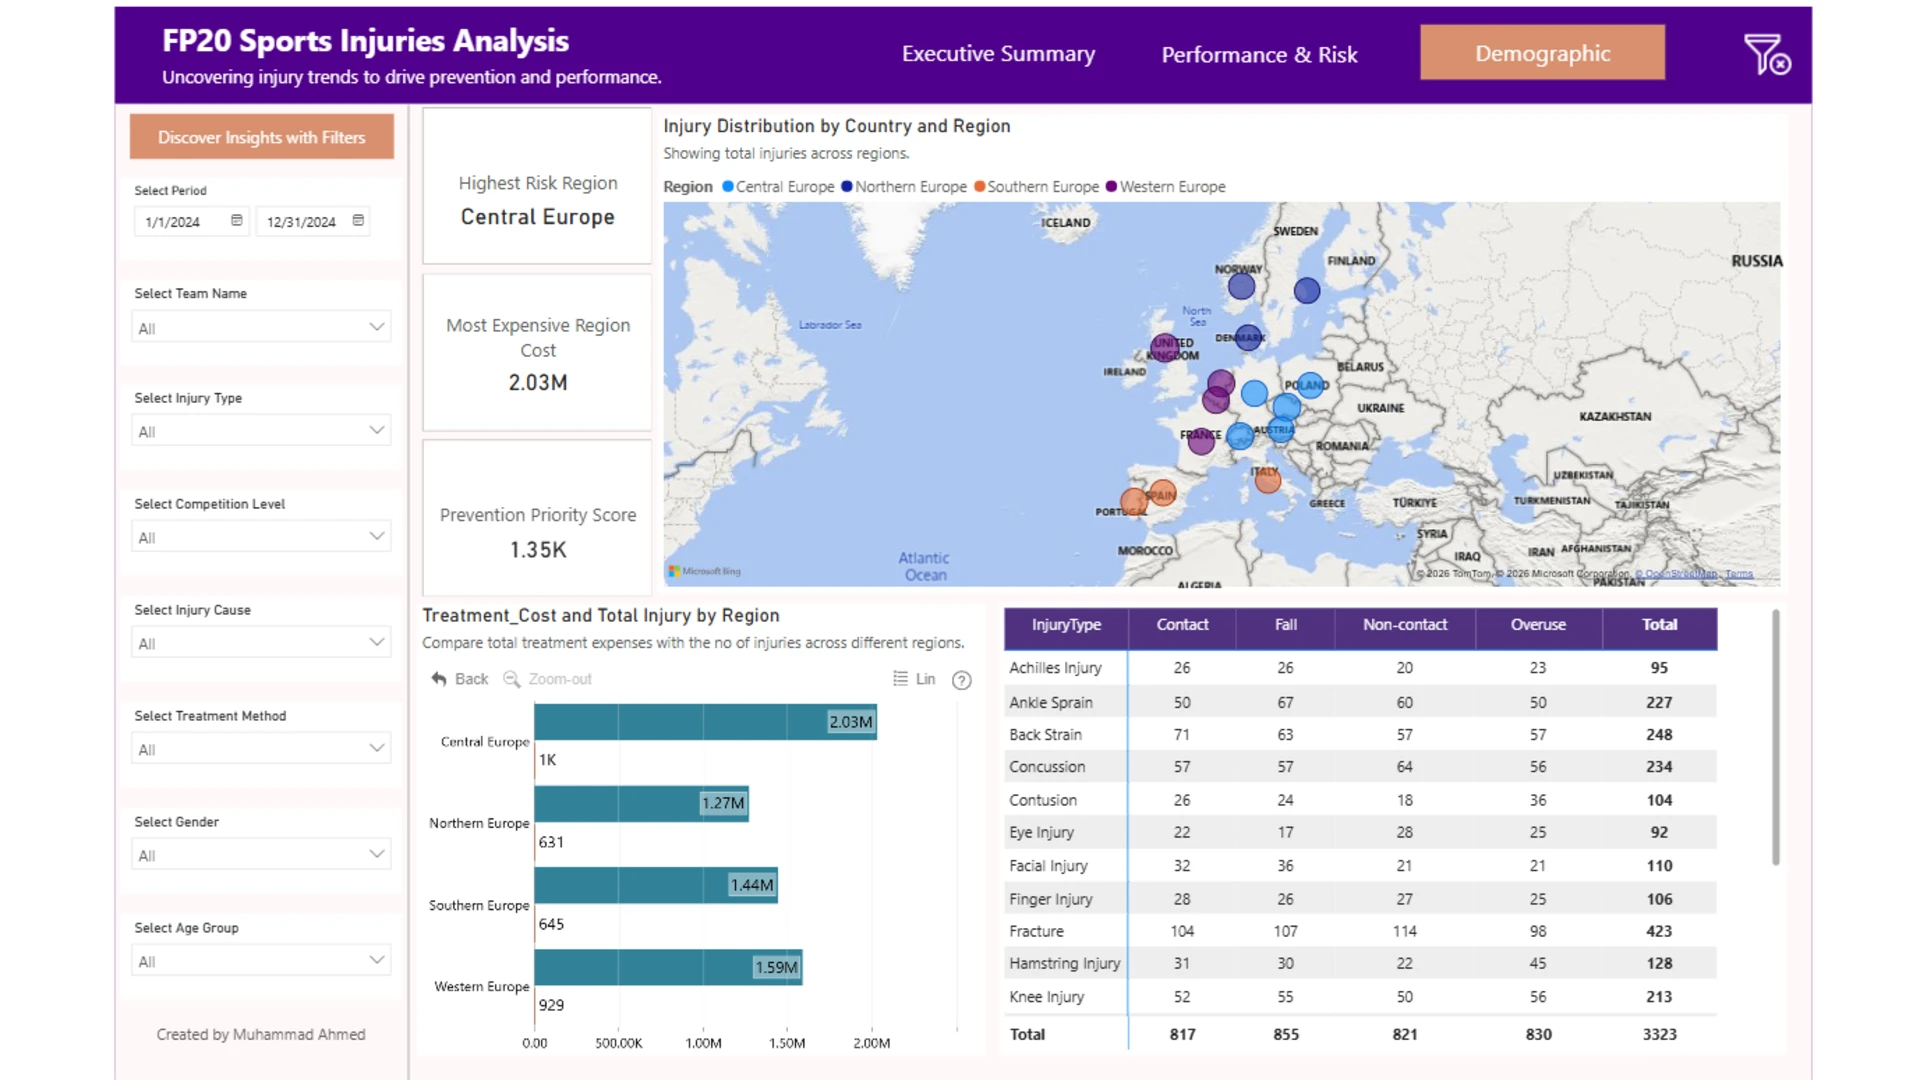
Task: Click the Back arrow icon in chart
Action: click(x=438, y=678)
